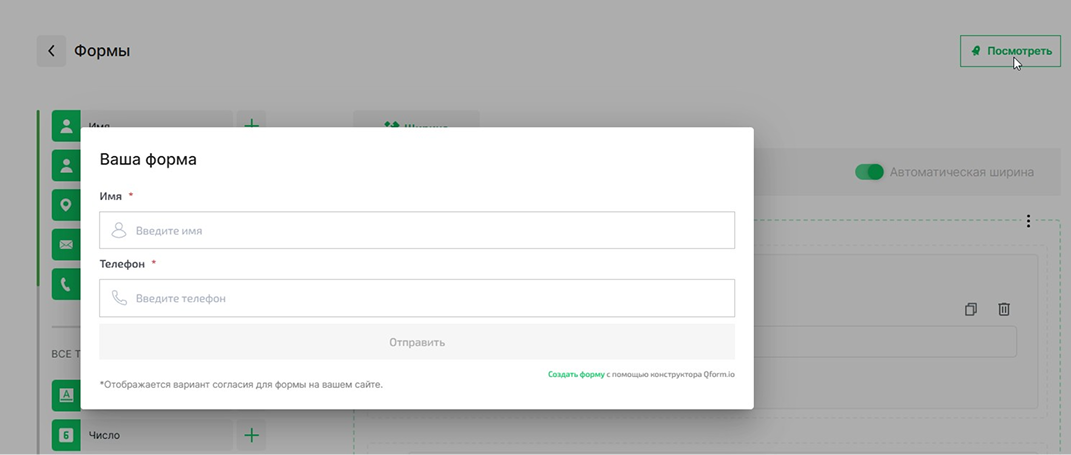The image size is (1071, 455).
Task: Click the trash delete icon
Action: pos(1004,310)
